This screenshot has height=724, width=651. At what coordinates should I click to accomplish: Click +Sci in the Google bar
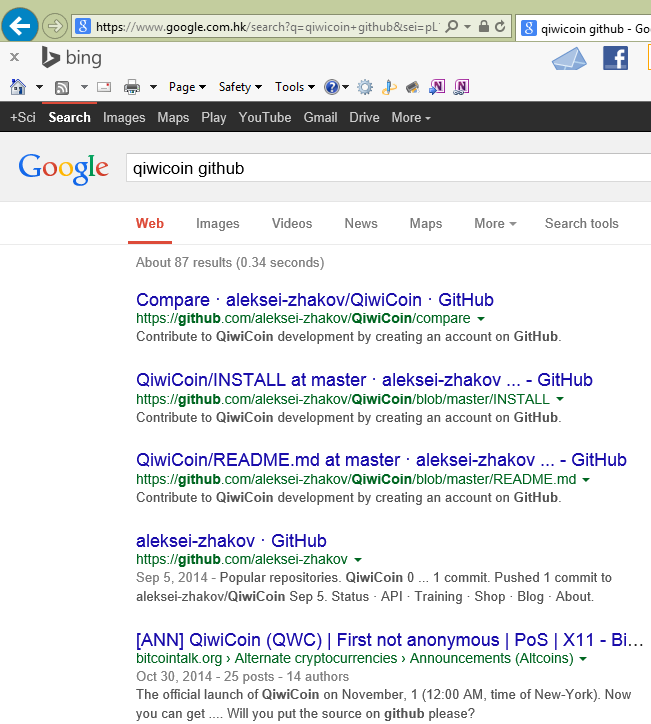pyautogui.click(x=23, y=117)
